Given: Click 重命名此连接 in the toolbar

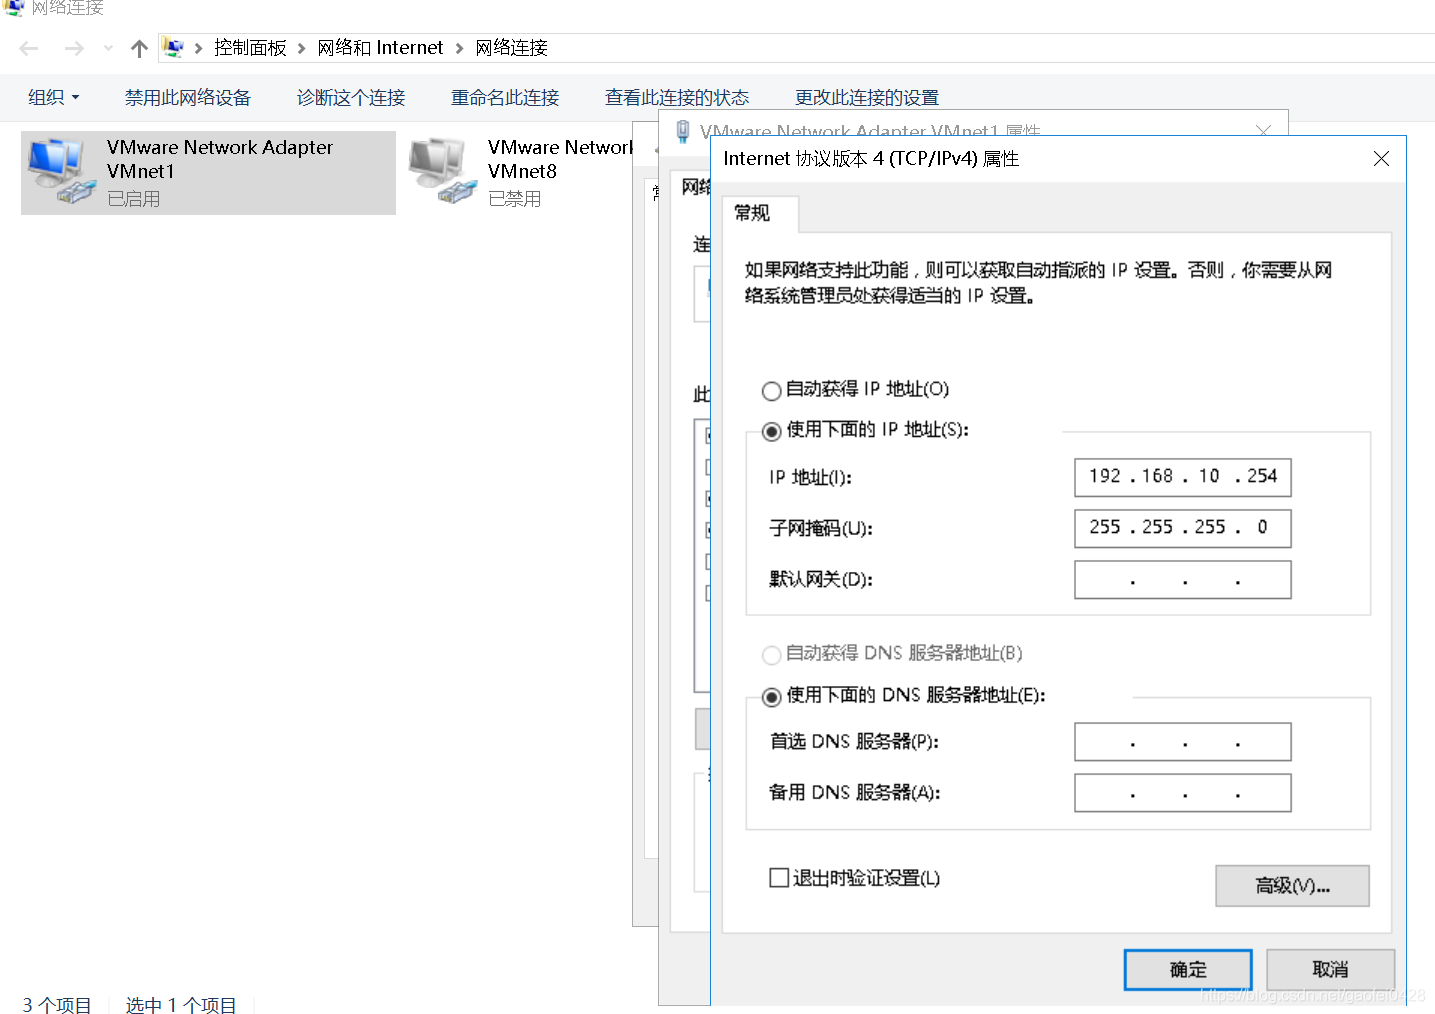Looking at the screenshot, I should click(x=505, y=97).
